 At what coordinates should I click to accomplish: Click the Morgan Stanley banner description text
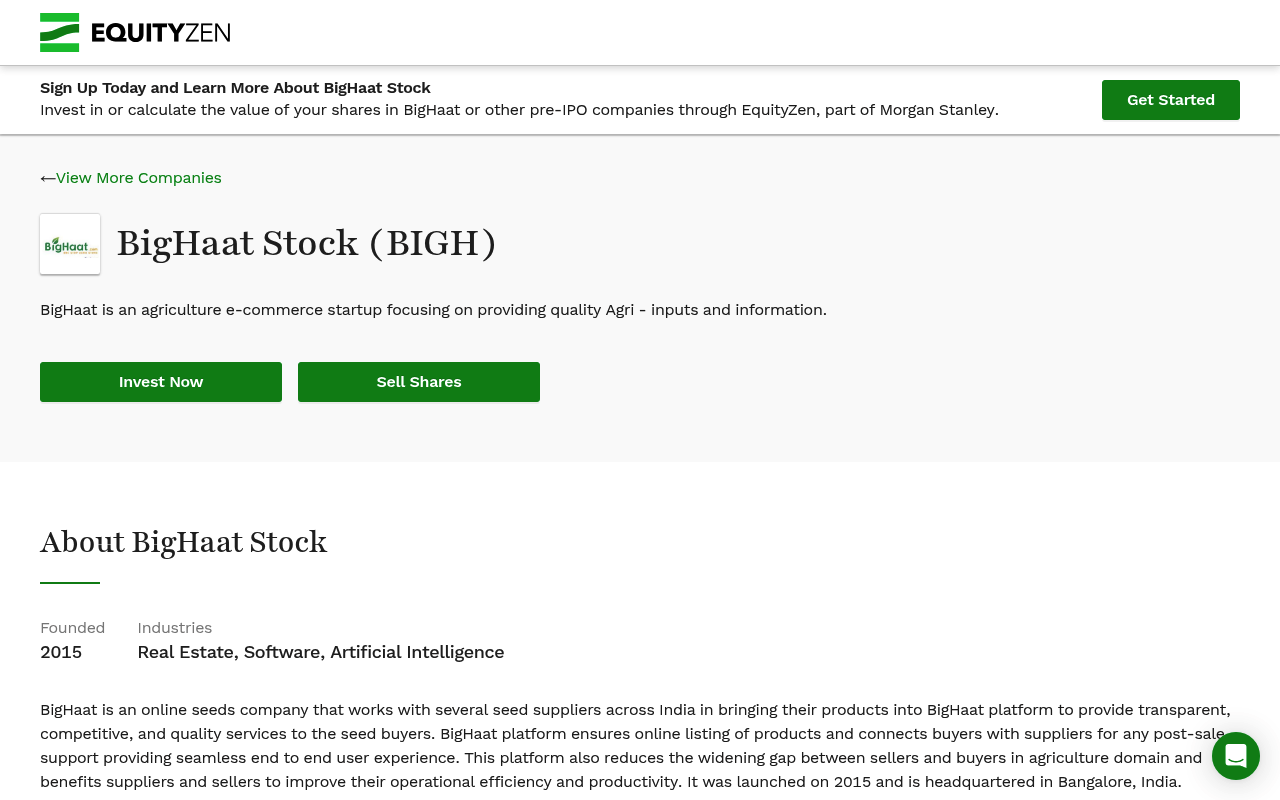pos(519,110)
